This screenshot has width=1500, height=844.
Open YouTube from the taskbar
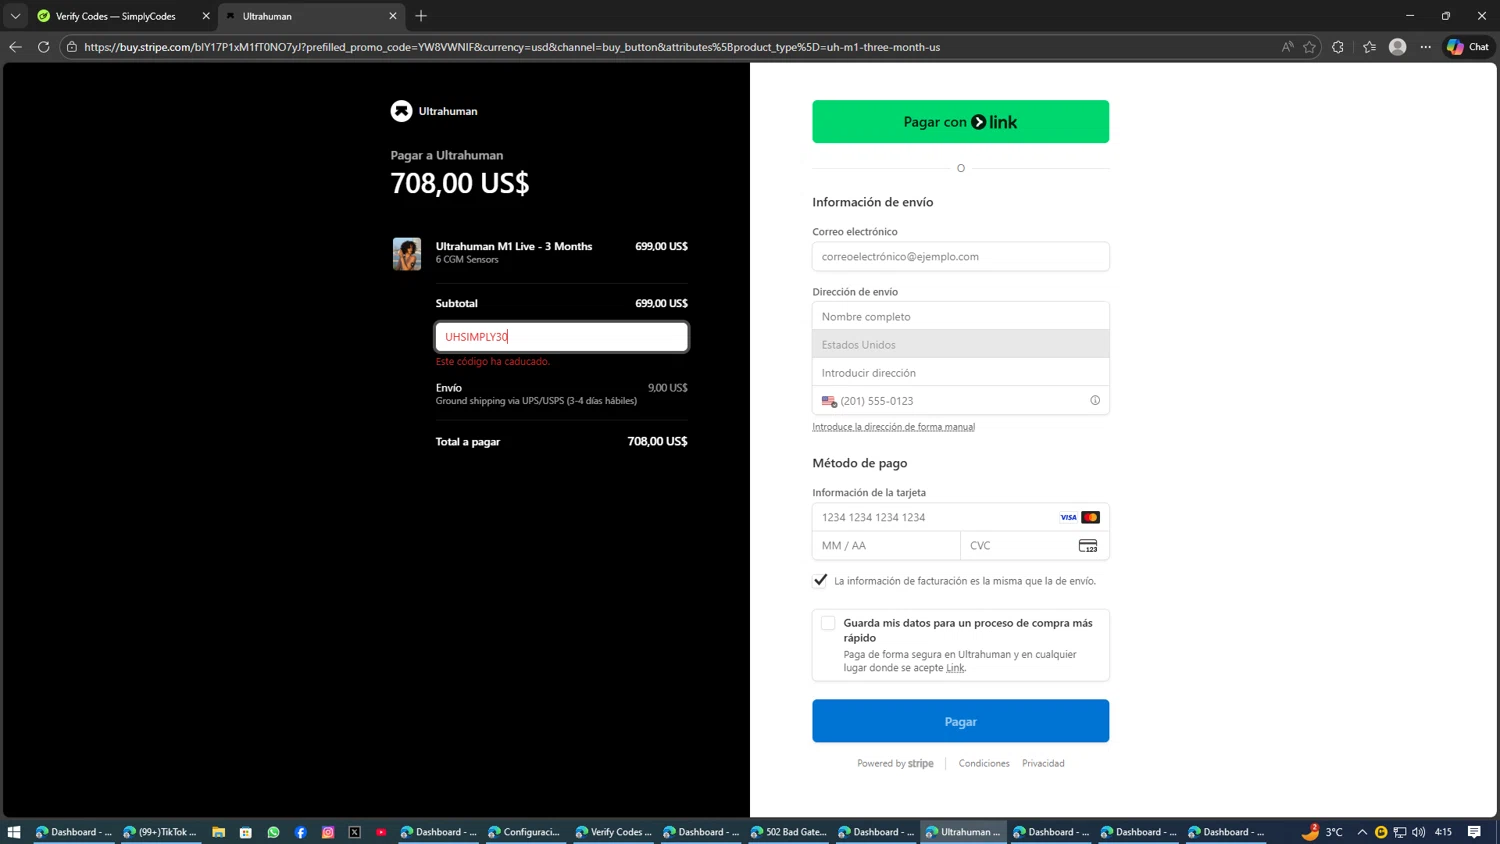click(381, 832)
